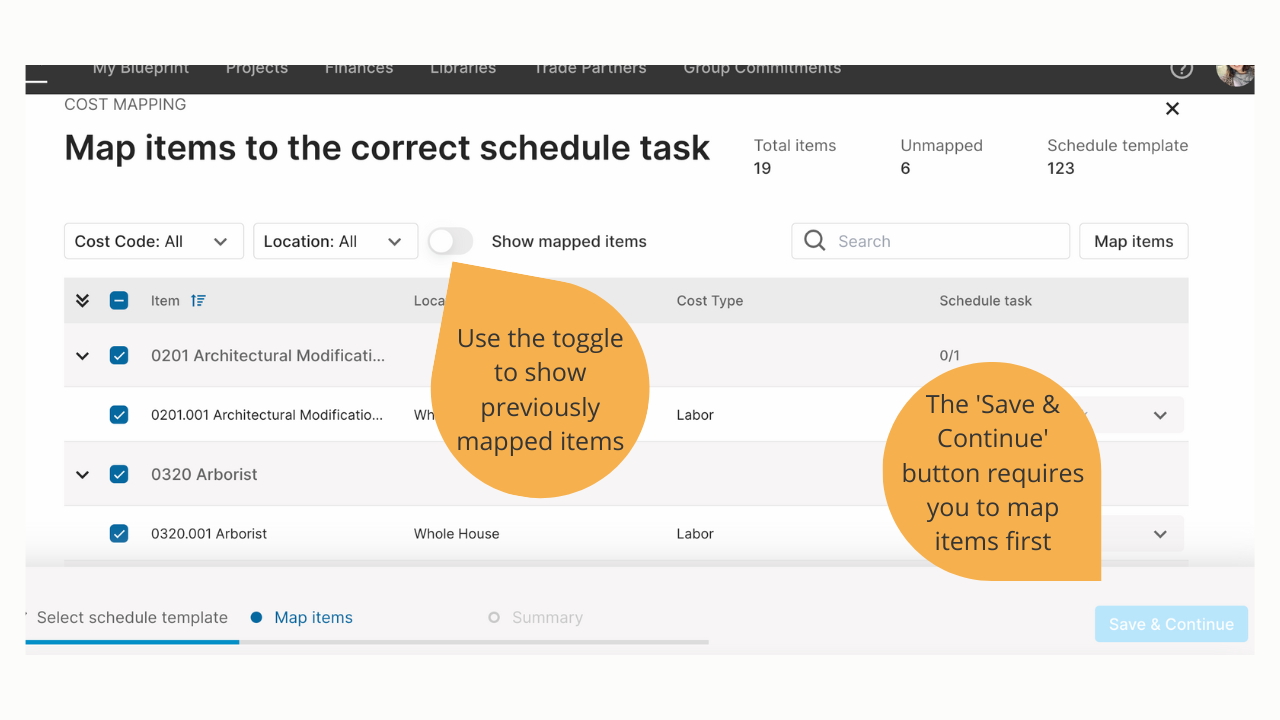Click into the Search field
Image resolution: width=1280 pixels, height=720 pixels.
coord(931,241)
